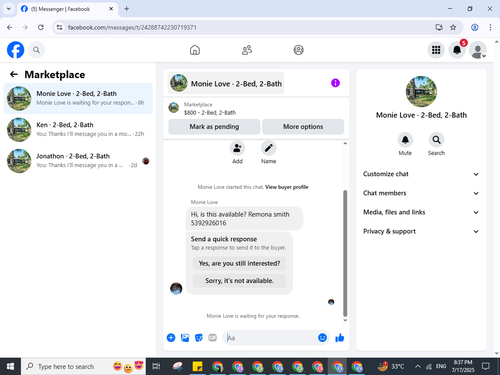500x375 pixels.
Task: Click the More options button
Action: (303, 127)
